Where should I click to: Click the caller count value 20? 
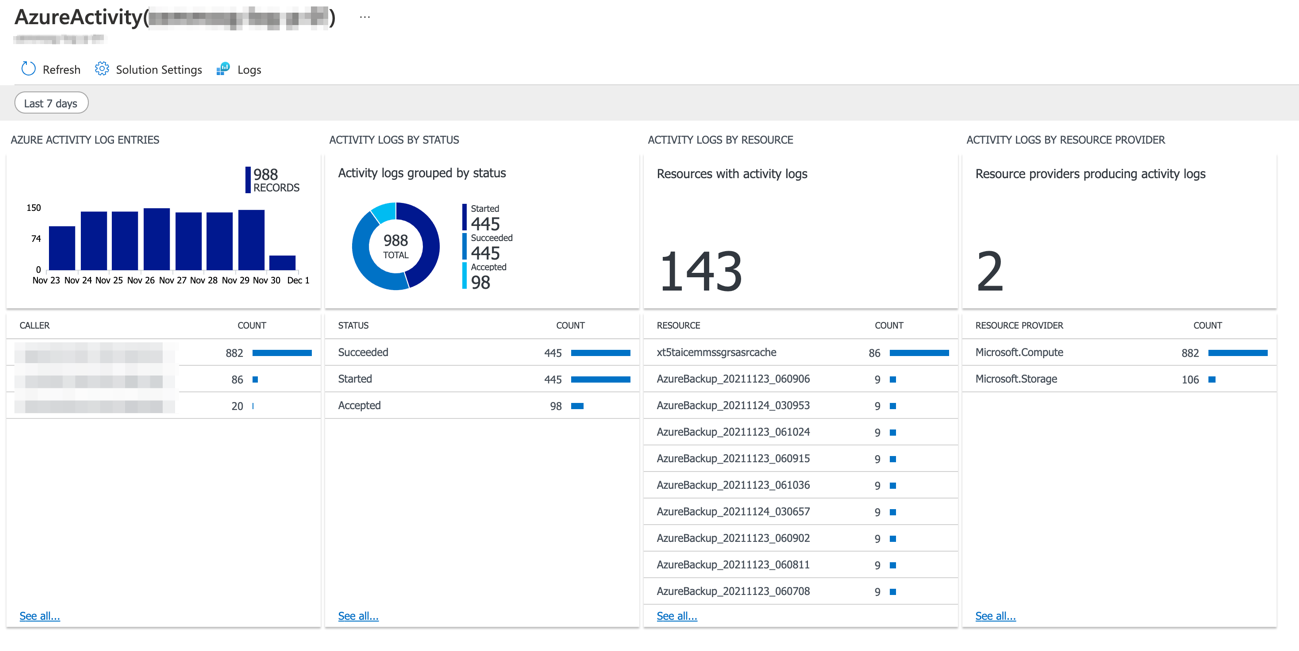[x=237, y=406]
